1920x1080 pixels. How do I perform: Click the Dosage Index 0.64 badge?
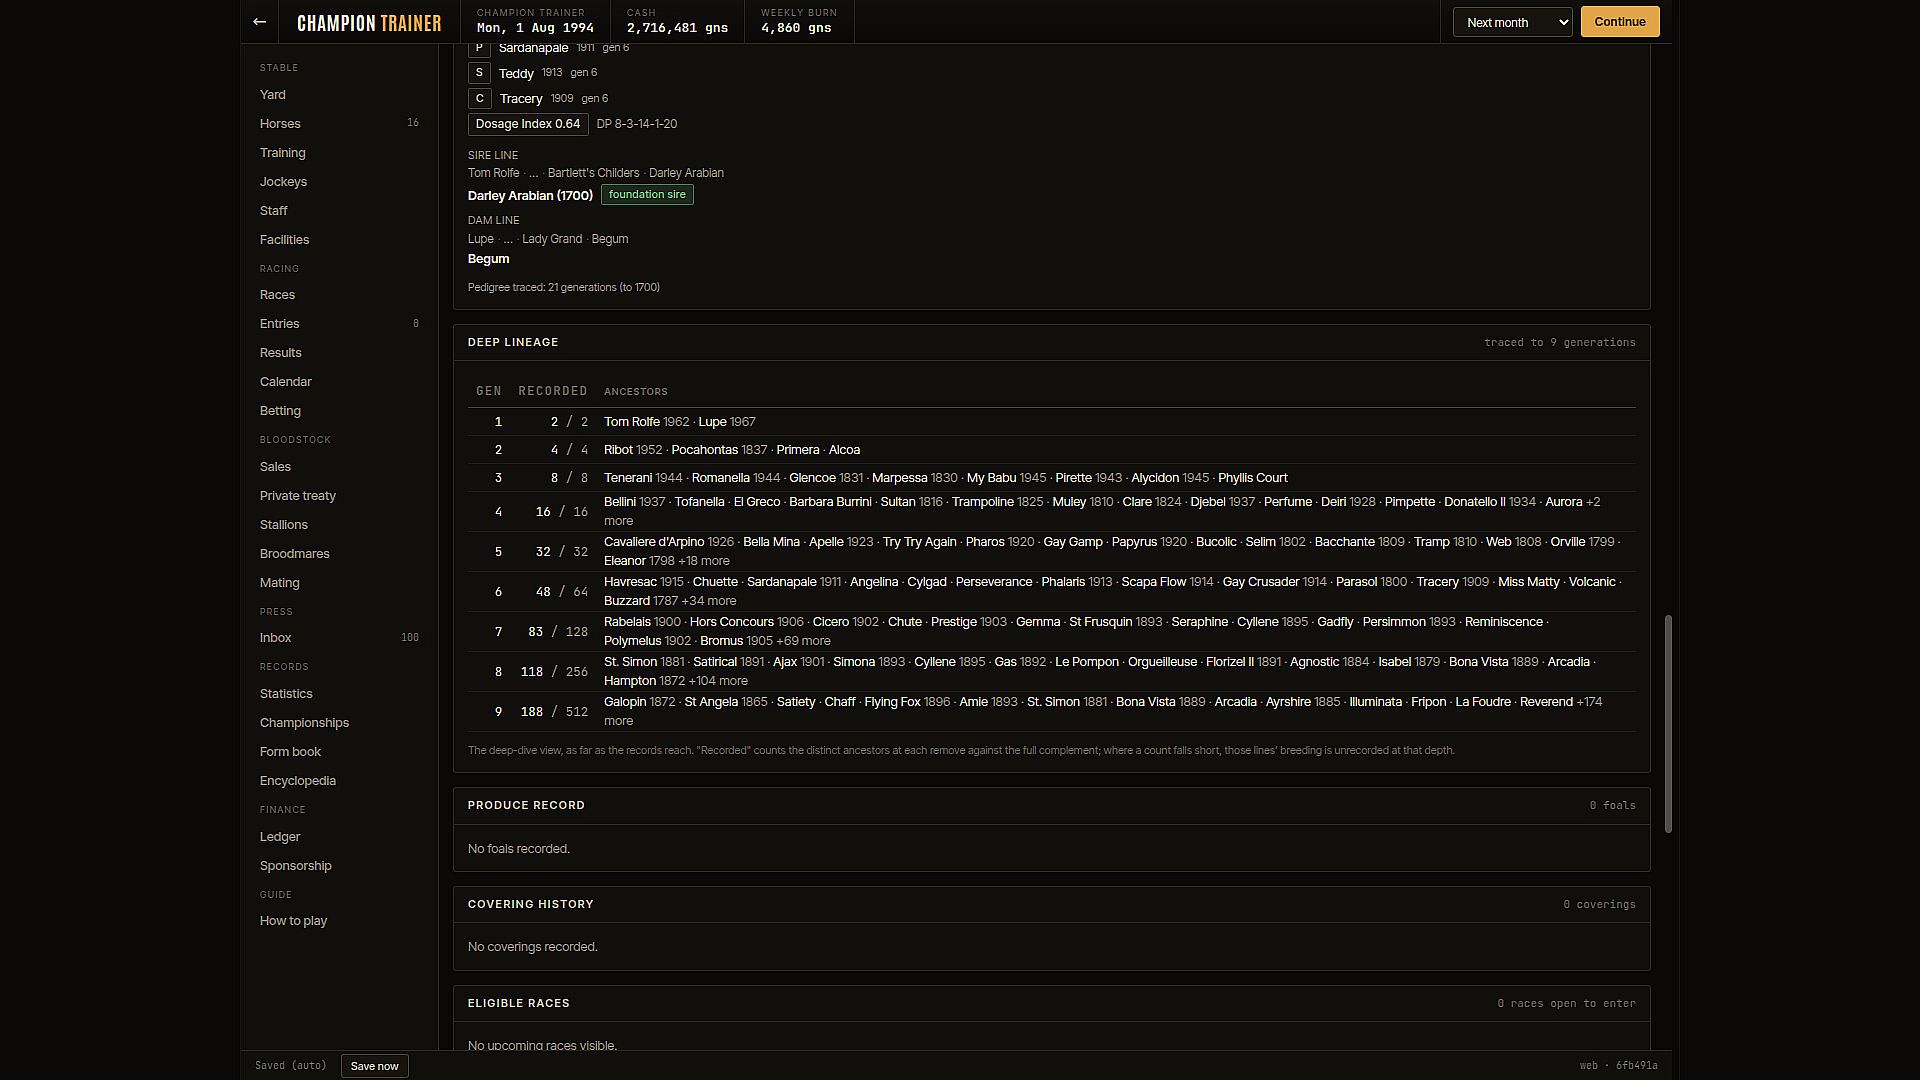(528, 124)
